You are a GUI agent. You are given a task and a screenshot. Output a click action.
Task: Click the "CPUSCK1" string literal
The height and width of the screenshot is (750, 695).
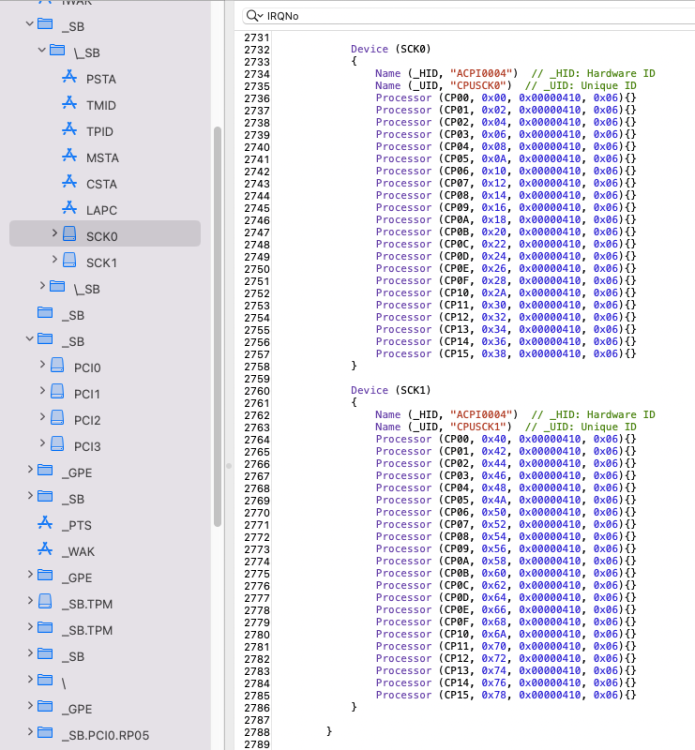point(477,427)
